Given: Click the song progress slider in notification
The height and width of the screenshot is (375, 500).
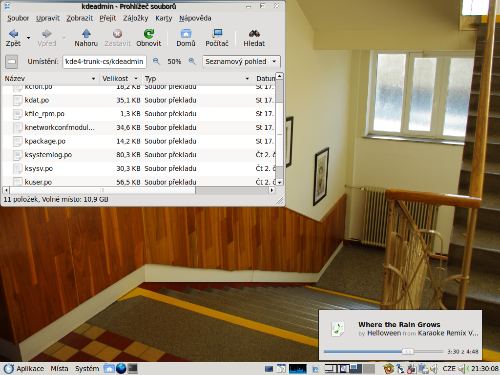Looking at the screenshot, I should (383, 351).
